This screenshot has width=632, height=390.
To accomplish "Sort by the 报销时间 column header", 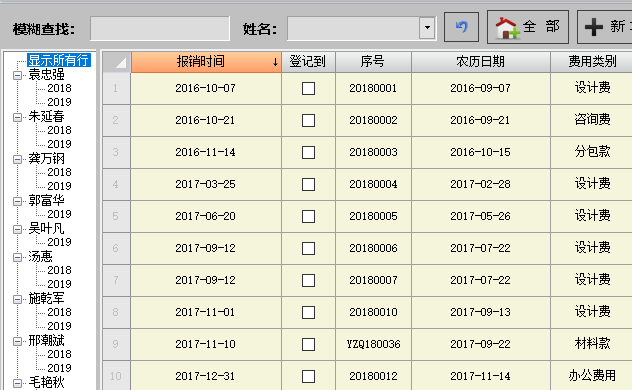I will coord(206,62).
